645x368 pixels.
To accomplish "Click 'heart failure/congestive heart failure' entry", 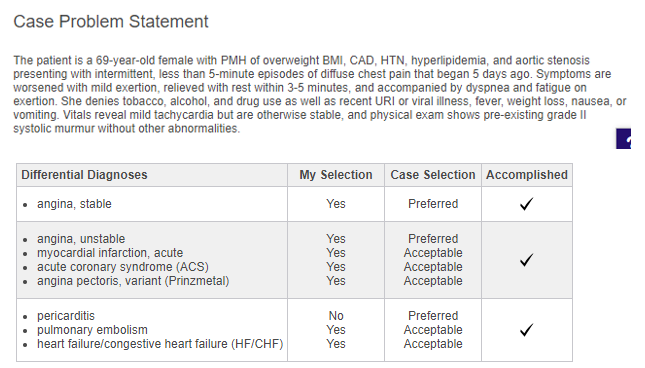I will 160,344.
